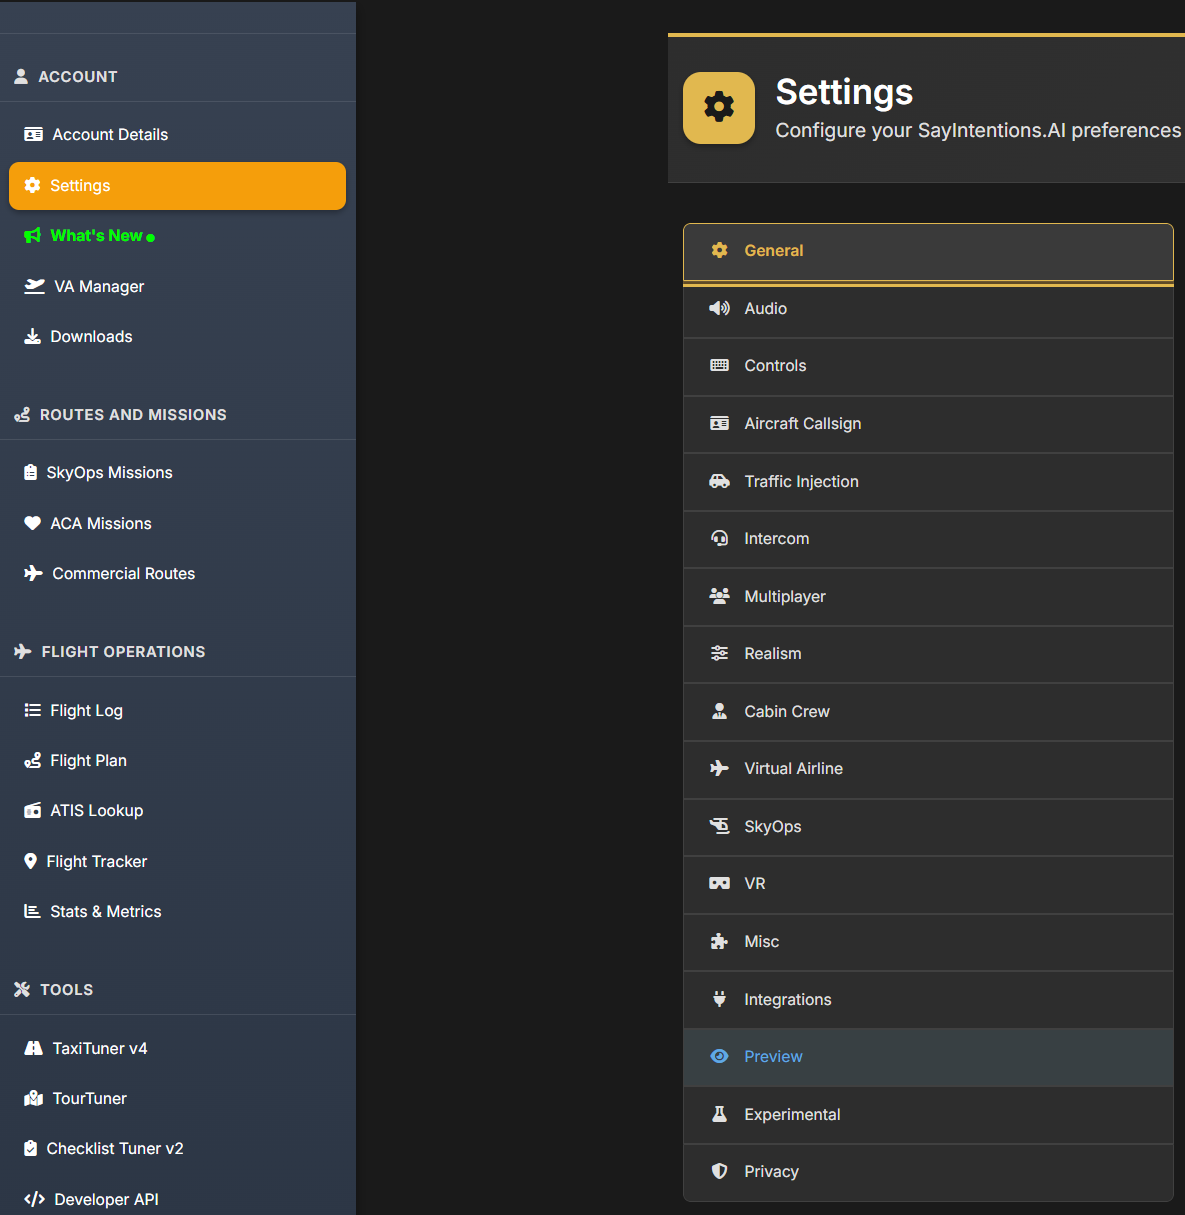1185x1215 pixels.
Task: Click the Settings gear icon in sidebar
Action: point(32,185)
